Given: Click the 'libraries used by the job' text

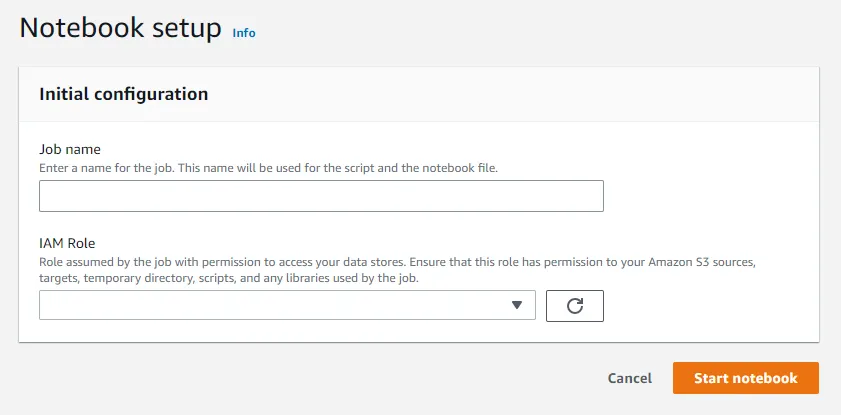Looking at the screenshot, I should click(345, 278).
